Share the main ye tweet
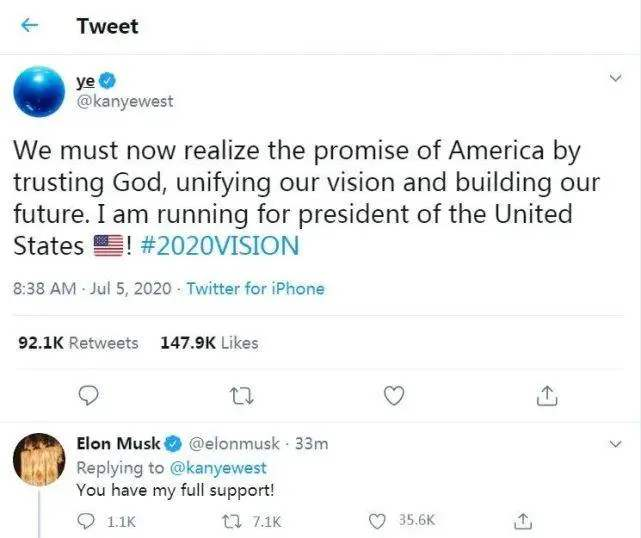The height and width of the screenshot is (538, 641). (x=546, y=396)
